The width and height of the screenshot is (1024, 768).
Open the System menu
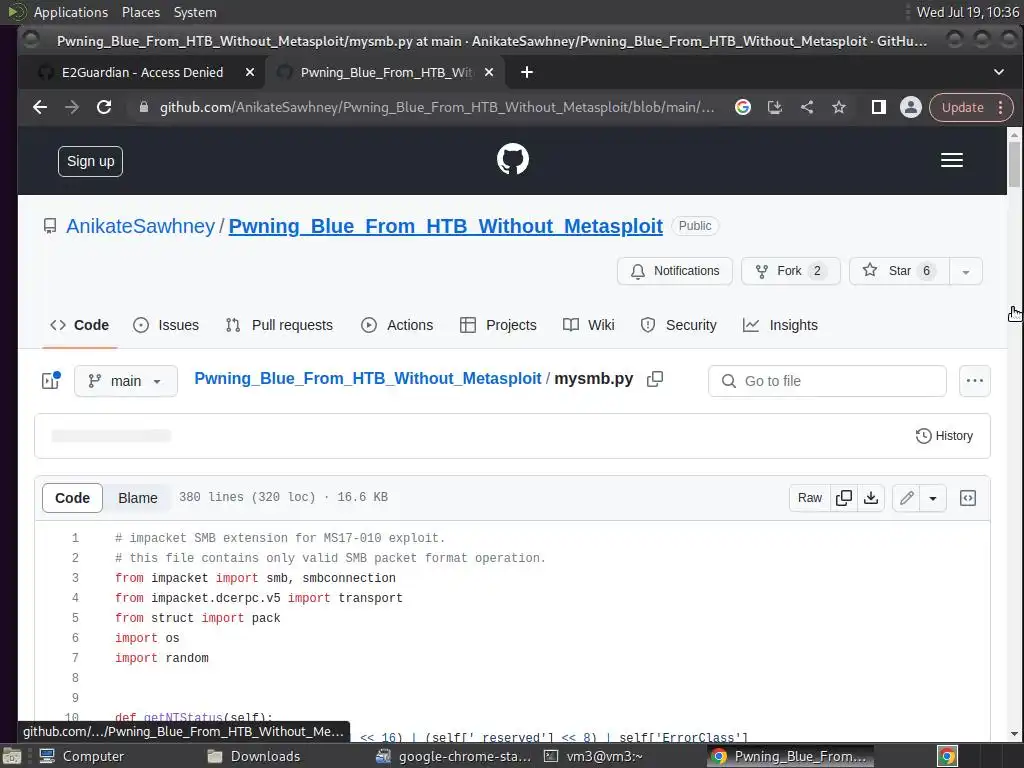coord(195,12)
